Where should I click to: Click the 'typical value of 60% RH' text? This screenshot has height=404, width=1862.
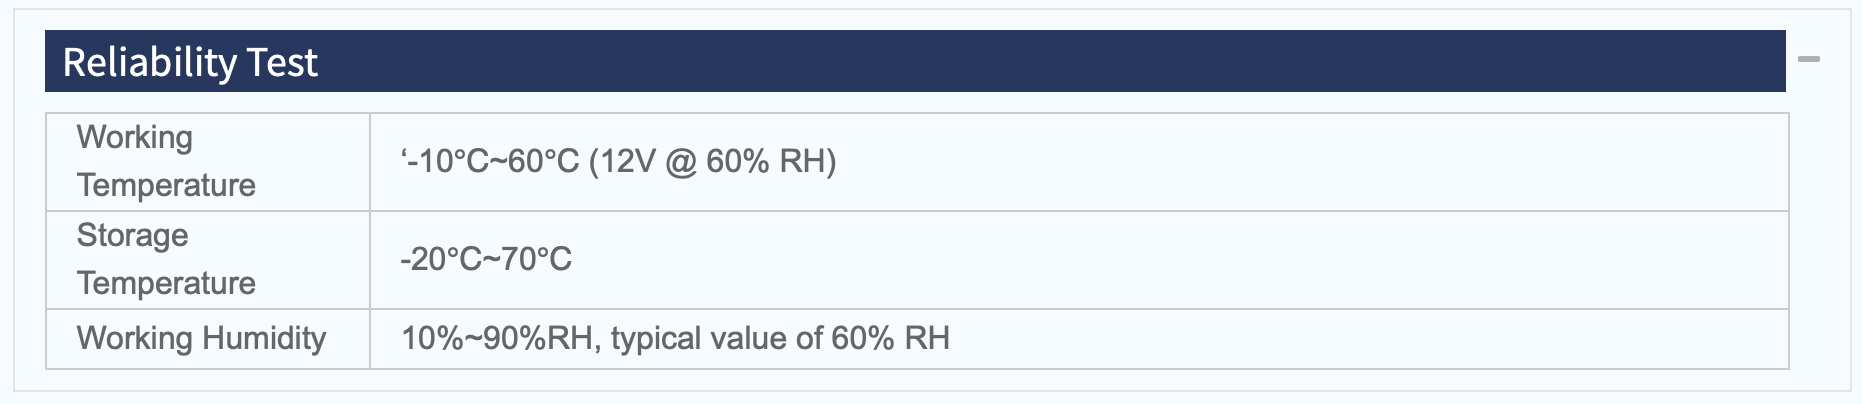780,338
